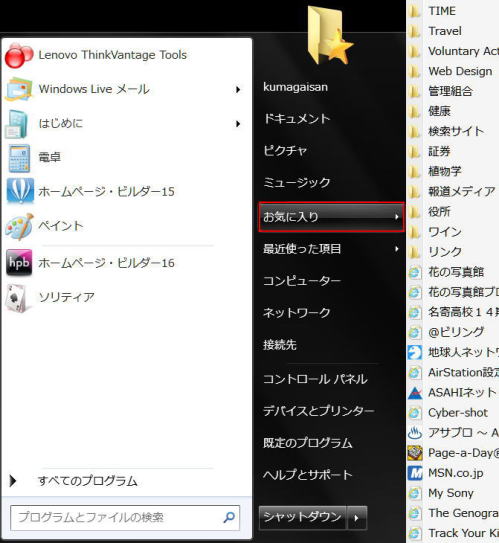Open ネットワーク from Start menu

297,313
